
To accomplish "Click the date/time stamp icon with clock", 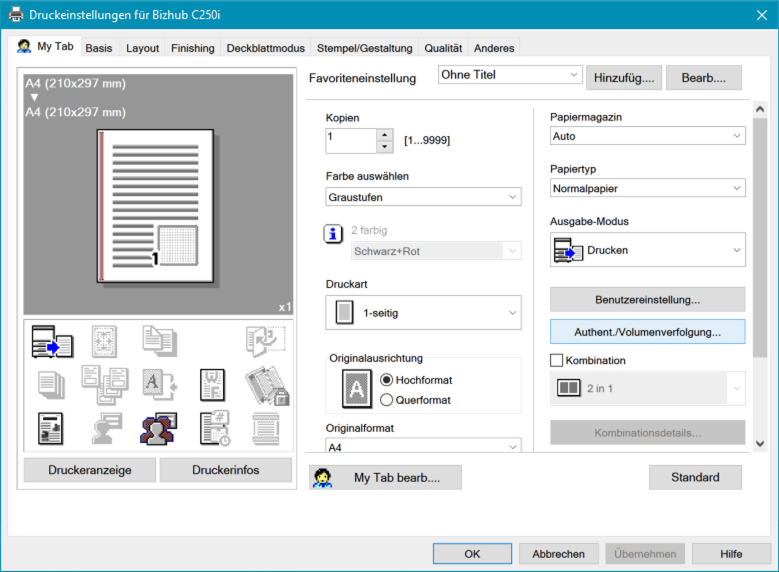I will 213,428.
